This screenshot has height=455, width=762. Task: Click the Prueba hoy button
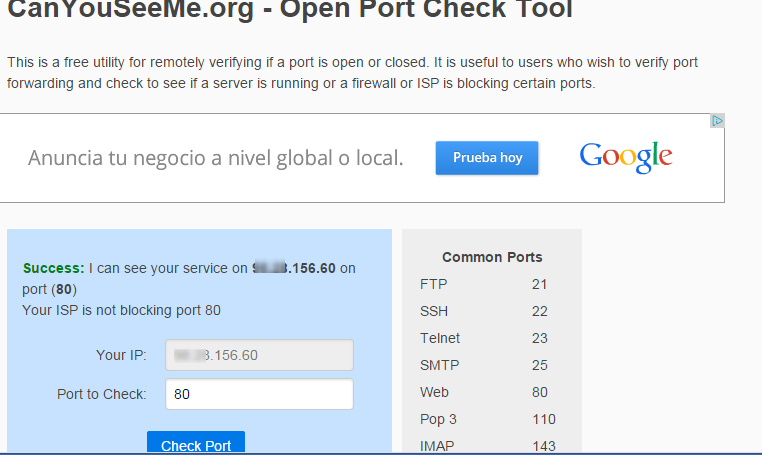click(x=487, y=158)
